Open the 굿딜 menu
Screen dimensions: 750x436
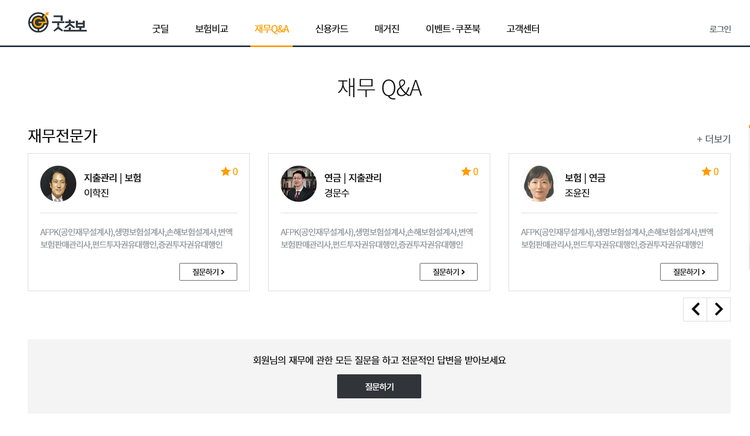tap(160, 29)
